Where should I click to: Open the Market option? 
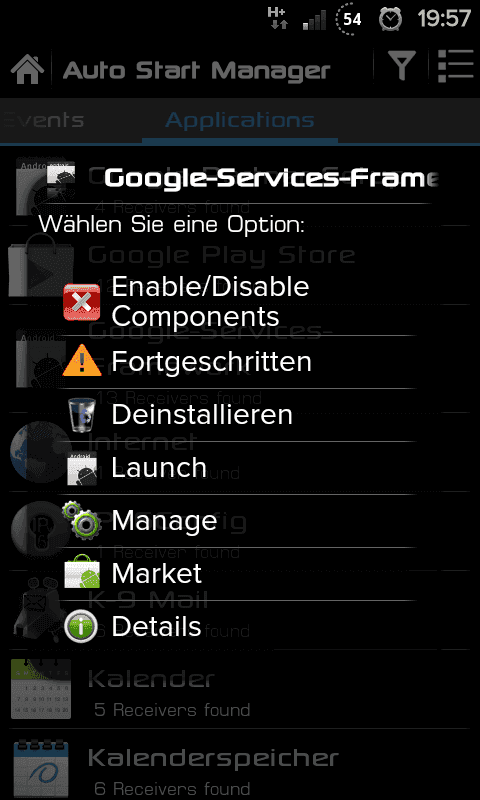pos(240,573)
